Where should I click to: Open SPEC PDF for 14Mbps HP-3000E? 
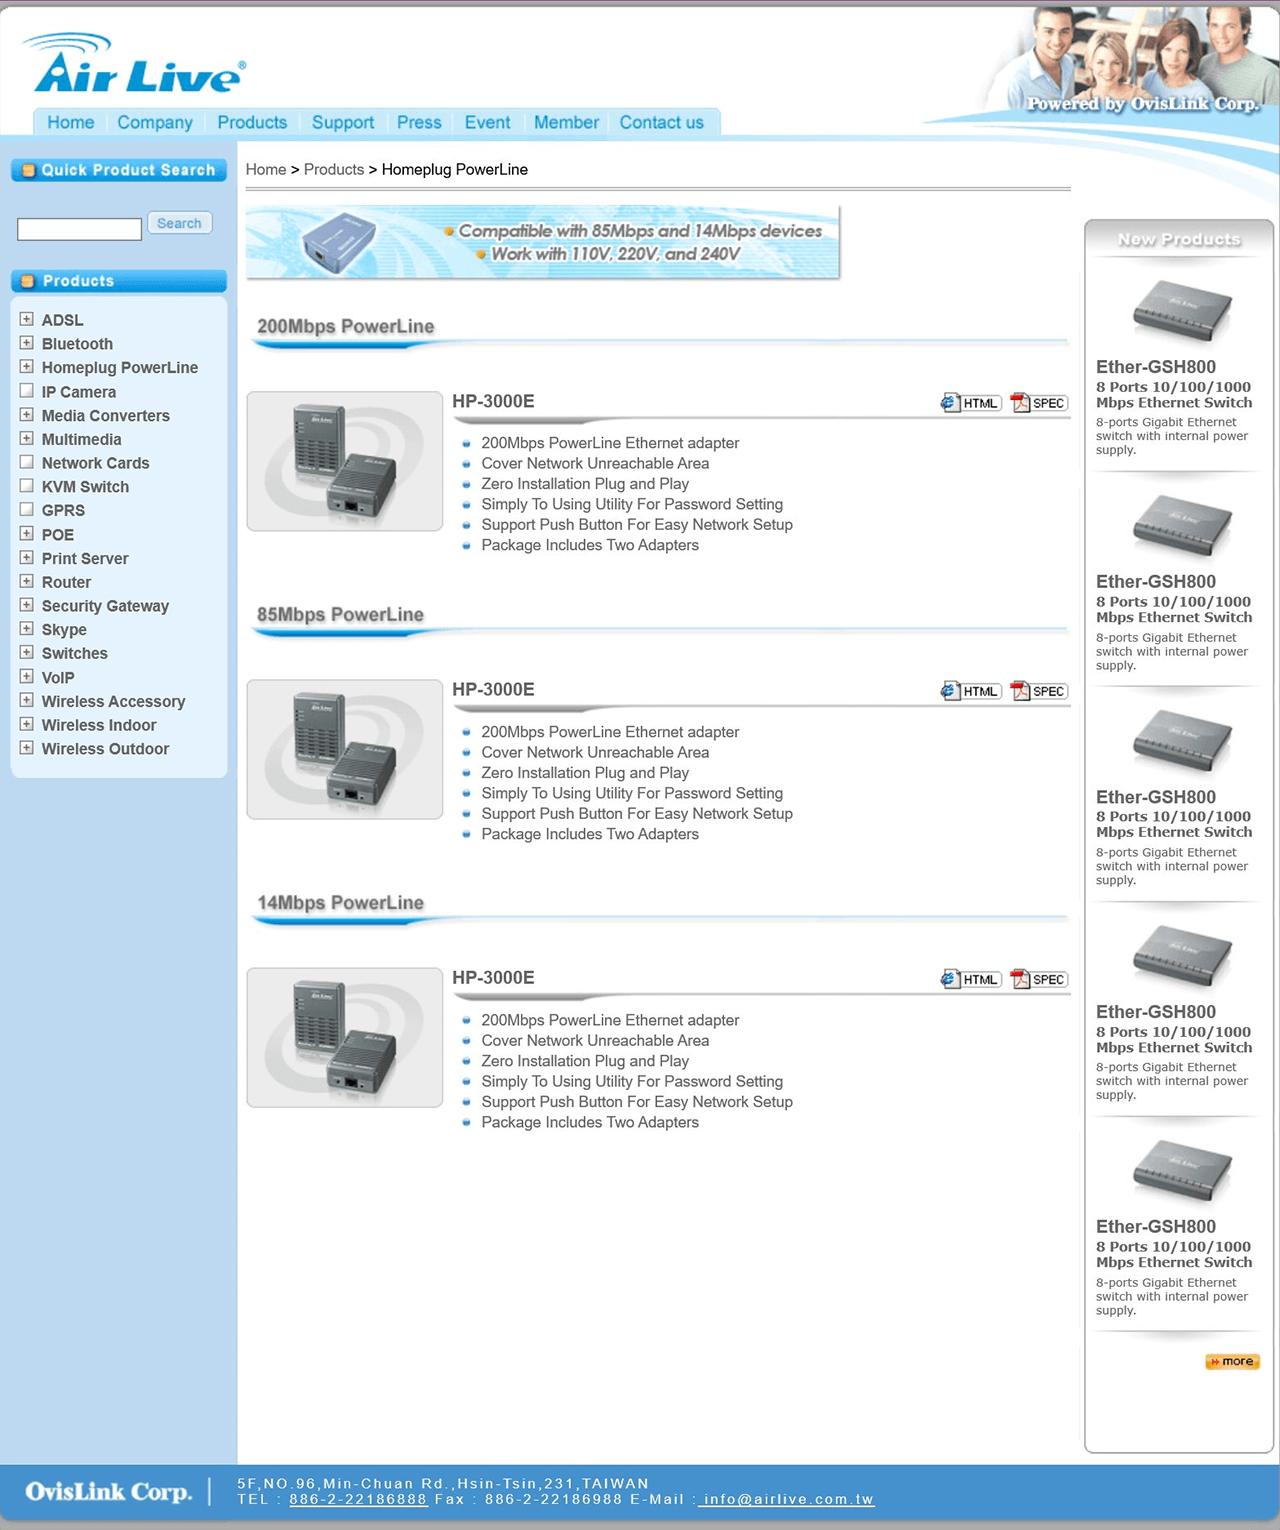click(1039, 979)
